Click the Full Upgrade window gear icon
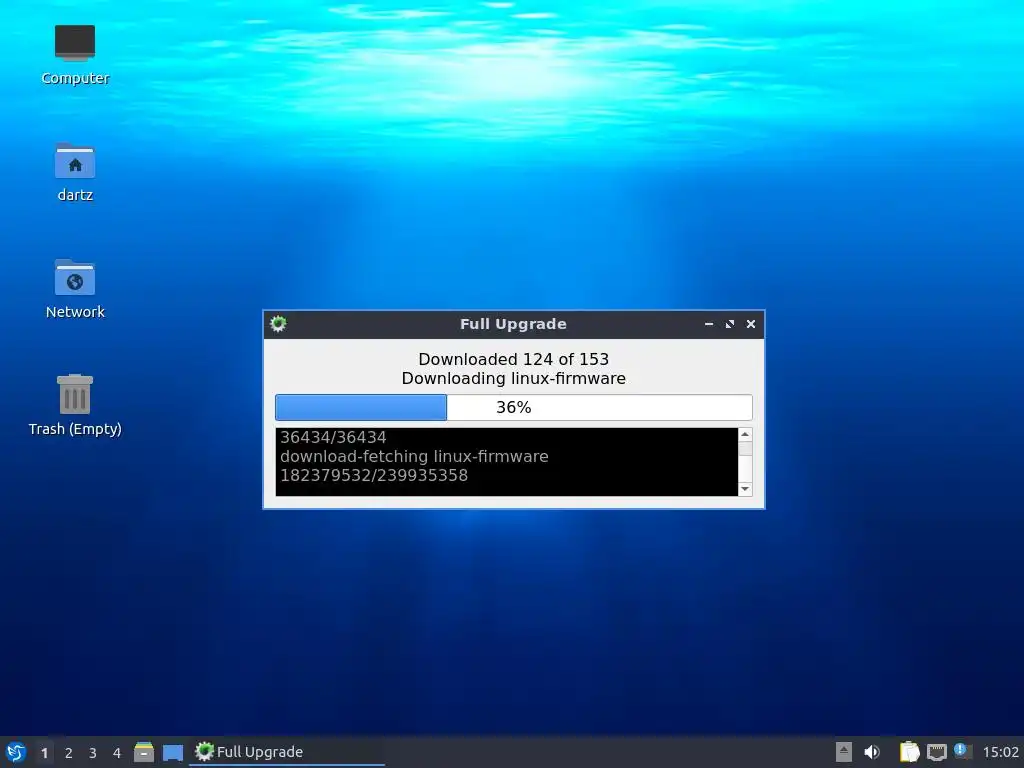Screen dimensions: 1024x768 pyautogui.click(x=278, y=324)
